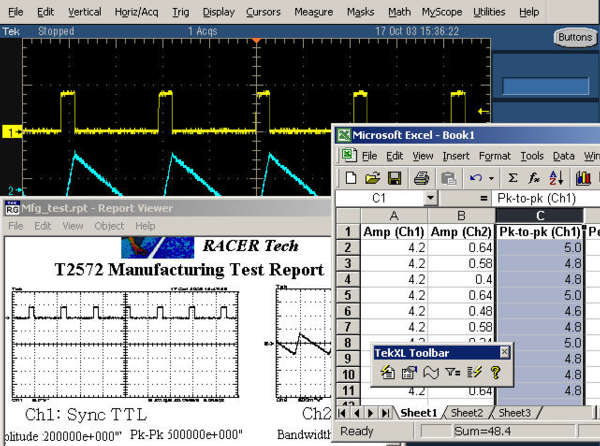Click the Sort Ascending A-Z icon

pyautogui.click(x=556, y=178)
